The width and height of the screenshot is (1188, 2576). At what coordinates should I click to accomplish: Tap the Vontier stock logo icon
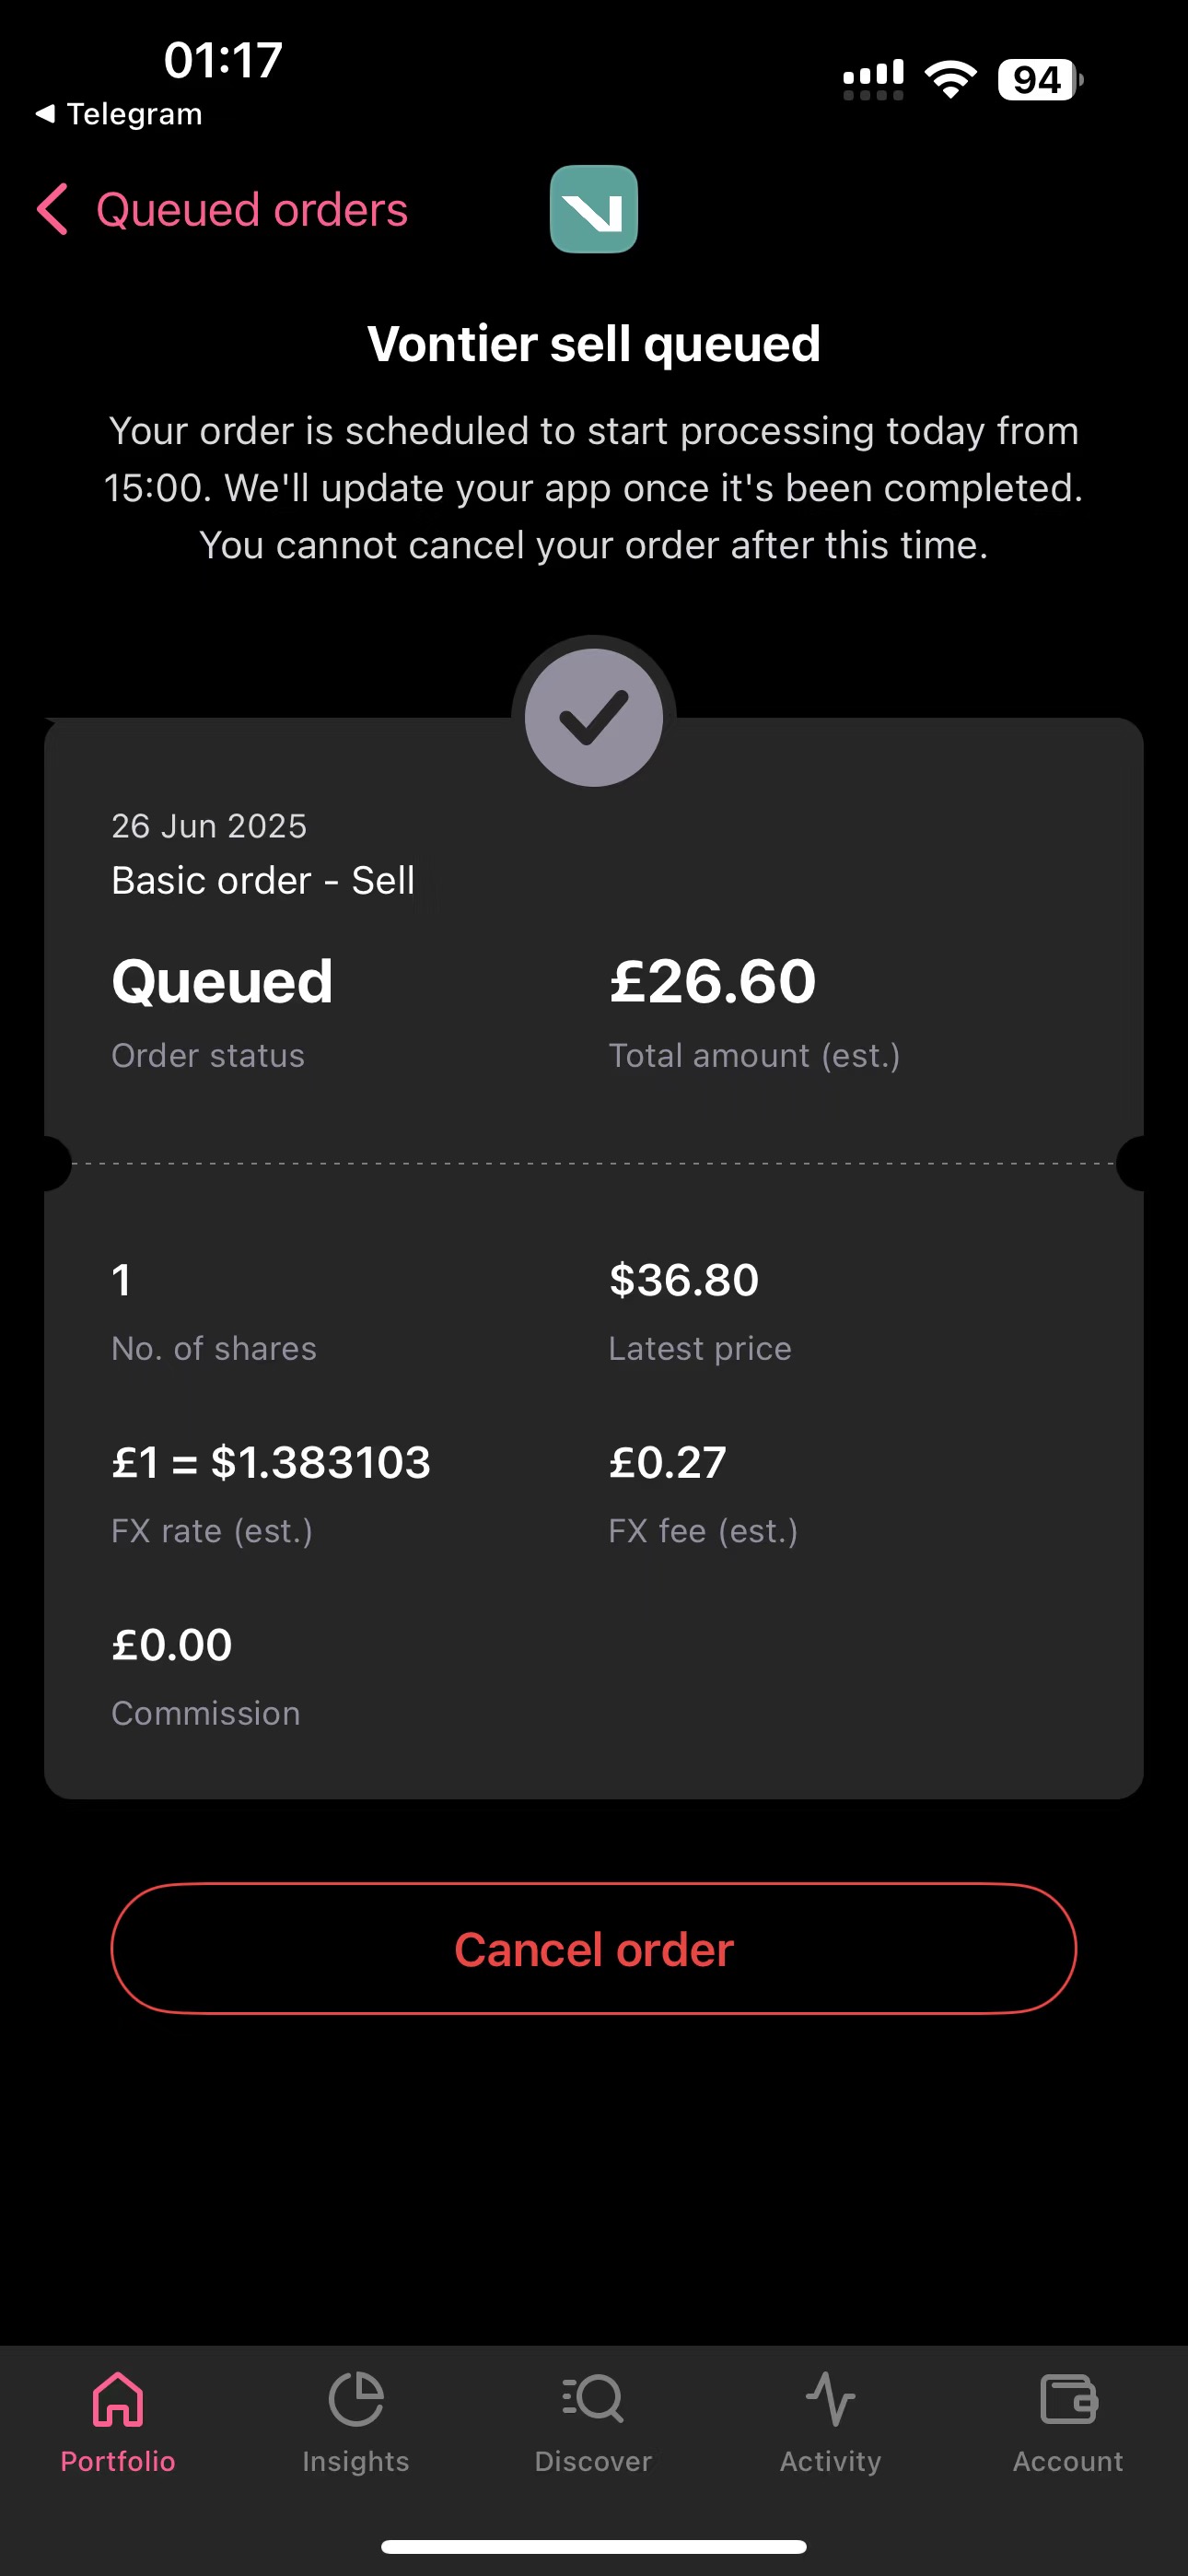[x=593, y=209]
